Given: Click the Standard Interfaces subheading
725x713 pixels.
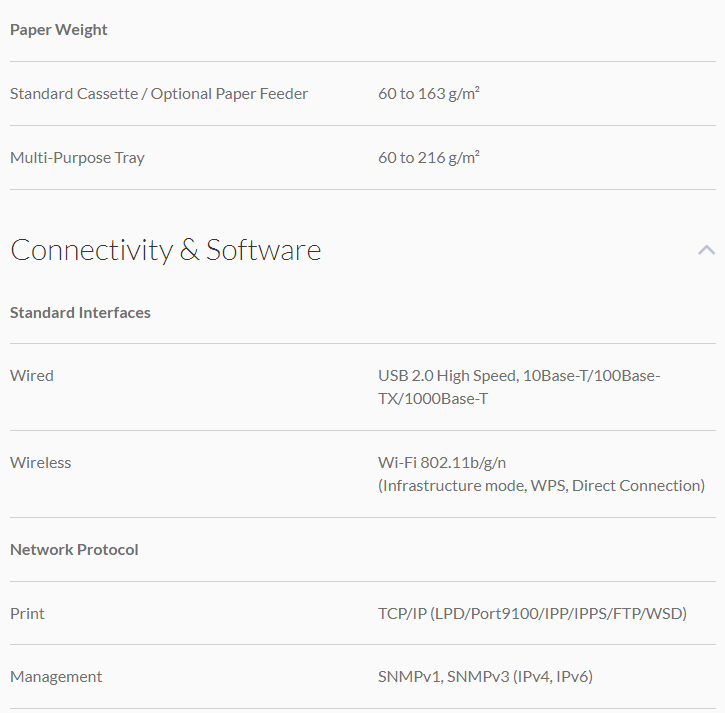Looking at the screenshot, I should pyautogui.click(x=80, y=313).
